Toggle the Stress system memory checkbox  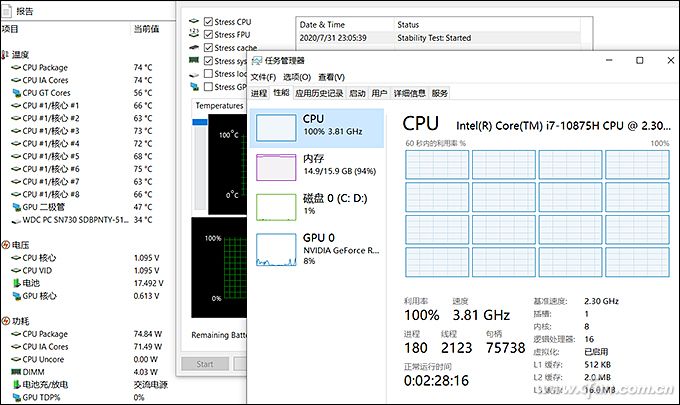[208, 60]
